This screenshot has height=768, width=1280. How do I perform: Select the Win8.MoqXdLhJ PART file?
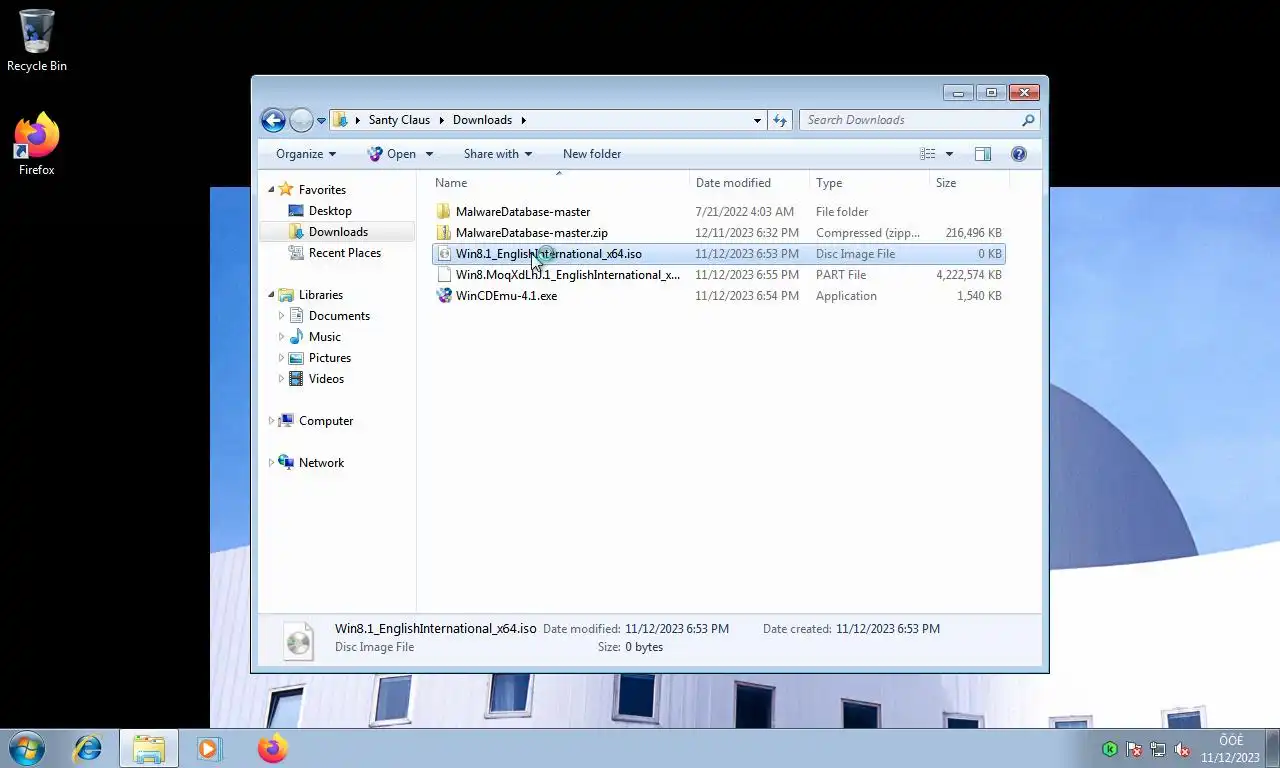pos(567,275)
